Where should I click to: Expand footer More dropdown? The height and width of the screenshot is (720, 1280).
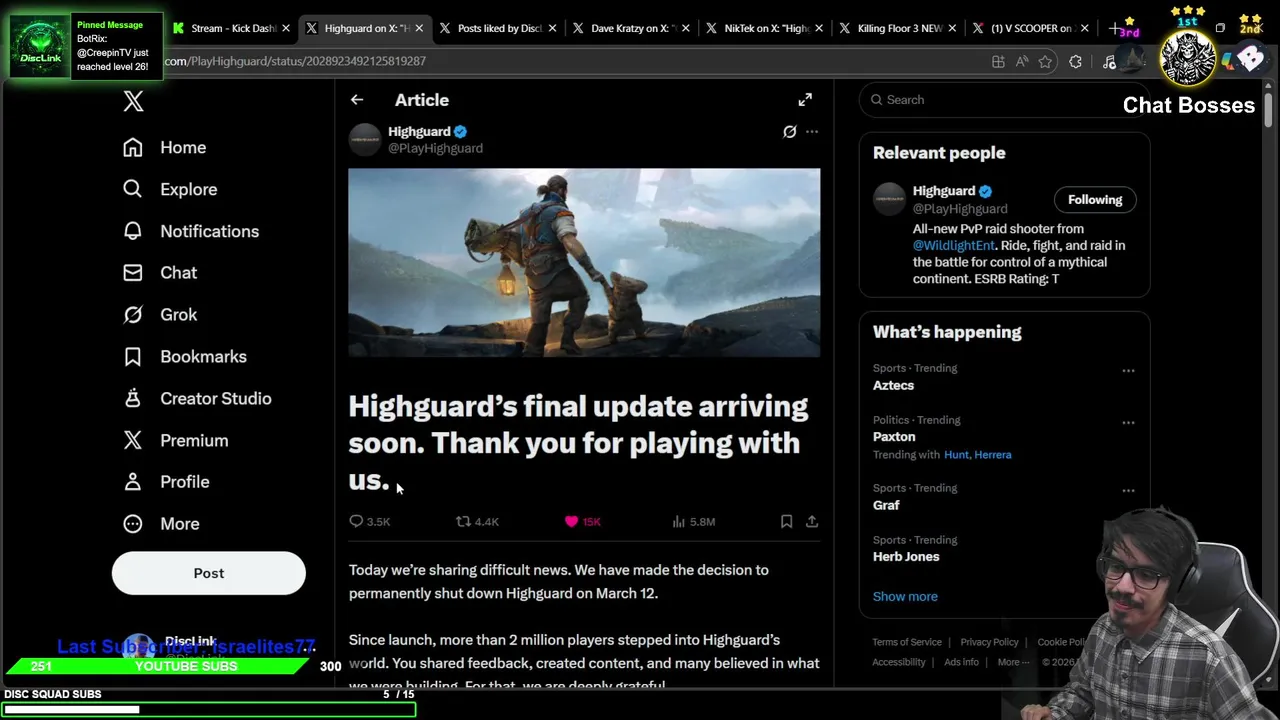click(x=1013, y=662)
